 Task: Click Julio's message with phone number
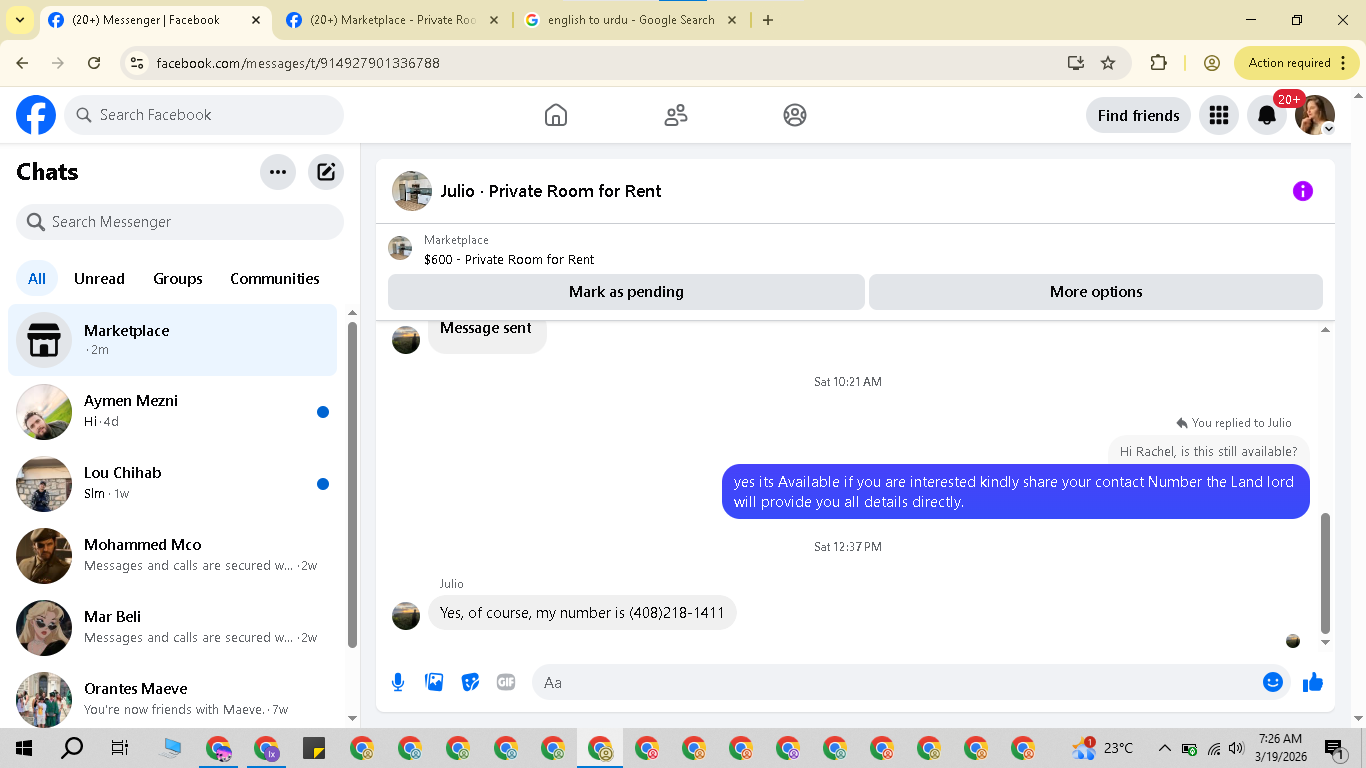click(x=582, y=613)
